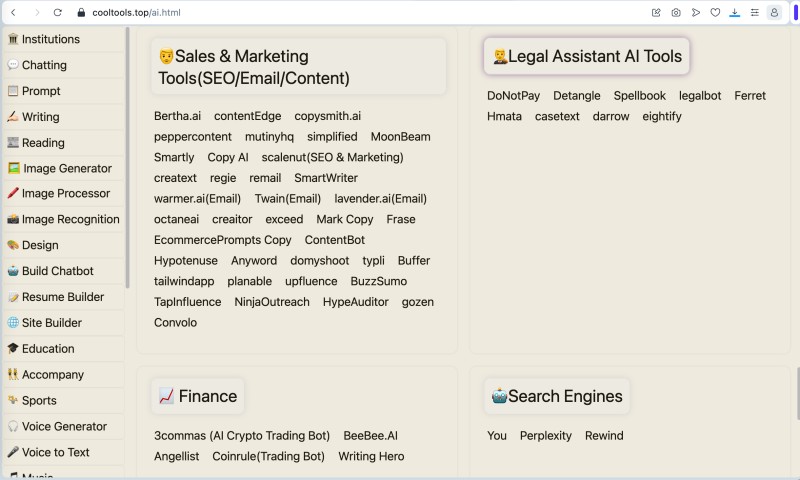Click the Sales & Marketing Tools heading
This screenshot has width=800, height=480.
click(x=298, y=67)
